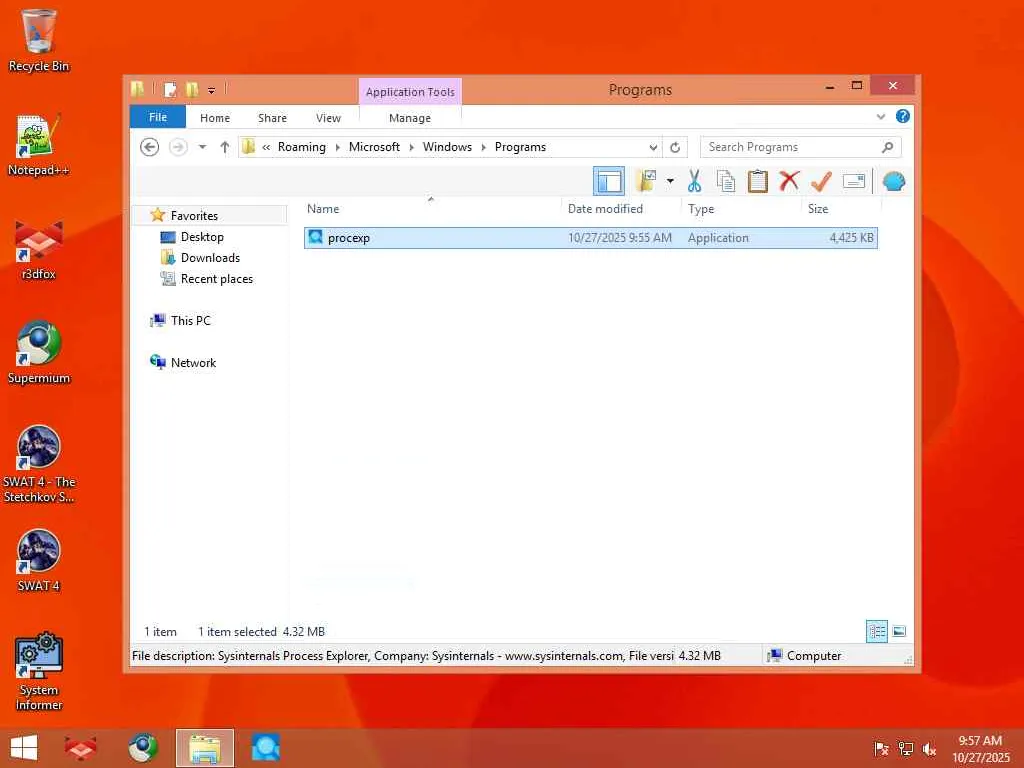Click the New folder title bar icon
The height and width of the screenshot is (768, 1024).
point(192,89)
